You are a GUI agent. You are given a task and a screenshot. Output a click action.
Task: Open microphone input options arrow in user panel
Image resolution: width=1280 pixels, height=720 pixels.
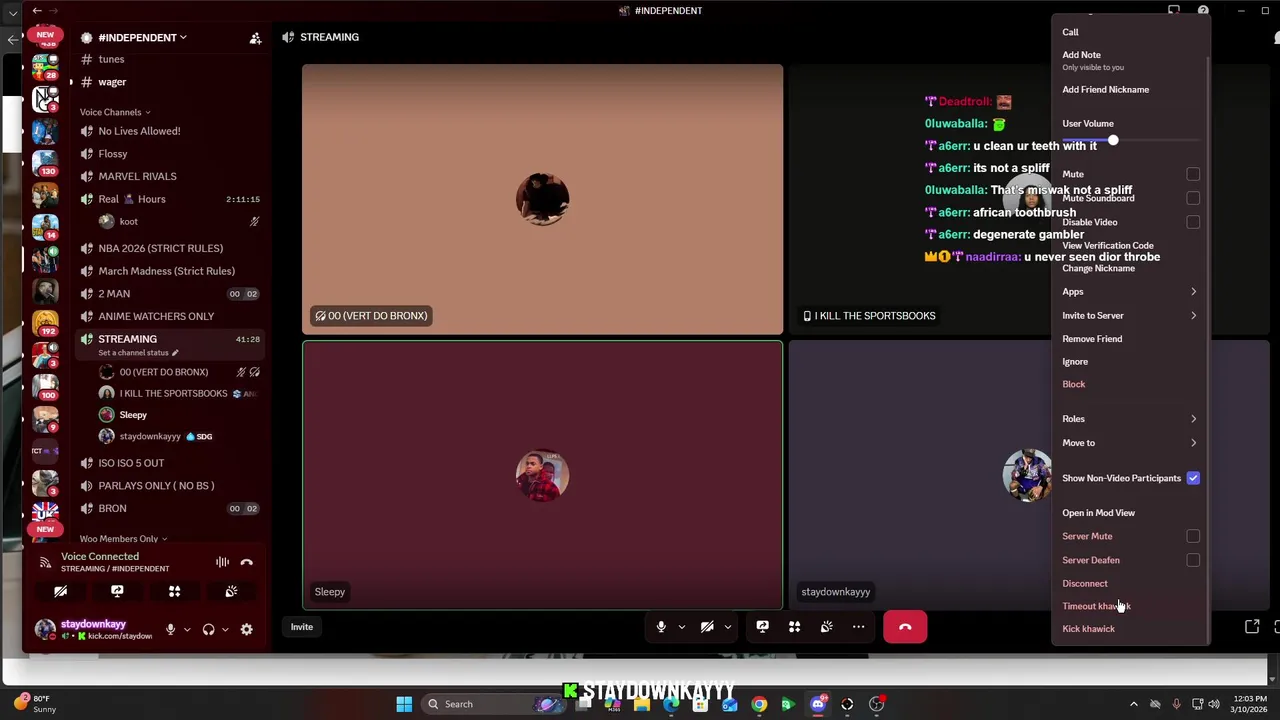[186, 629]
